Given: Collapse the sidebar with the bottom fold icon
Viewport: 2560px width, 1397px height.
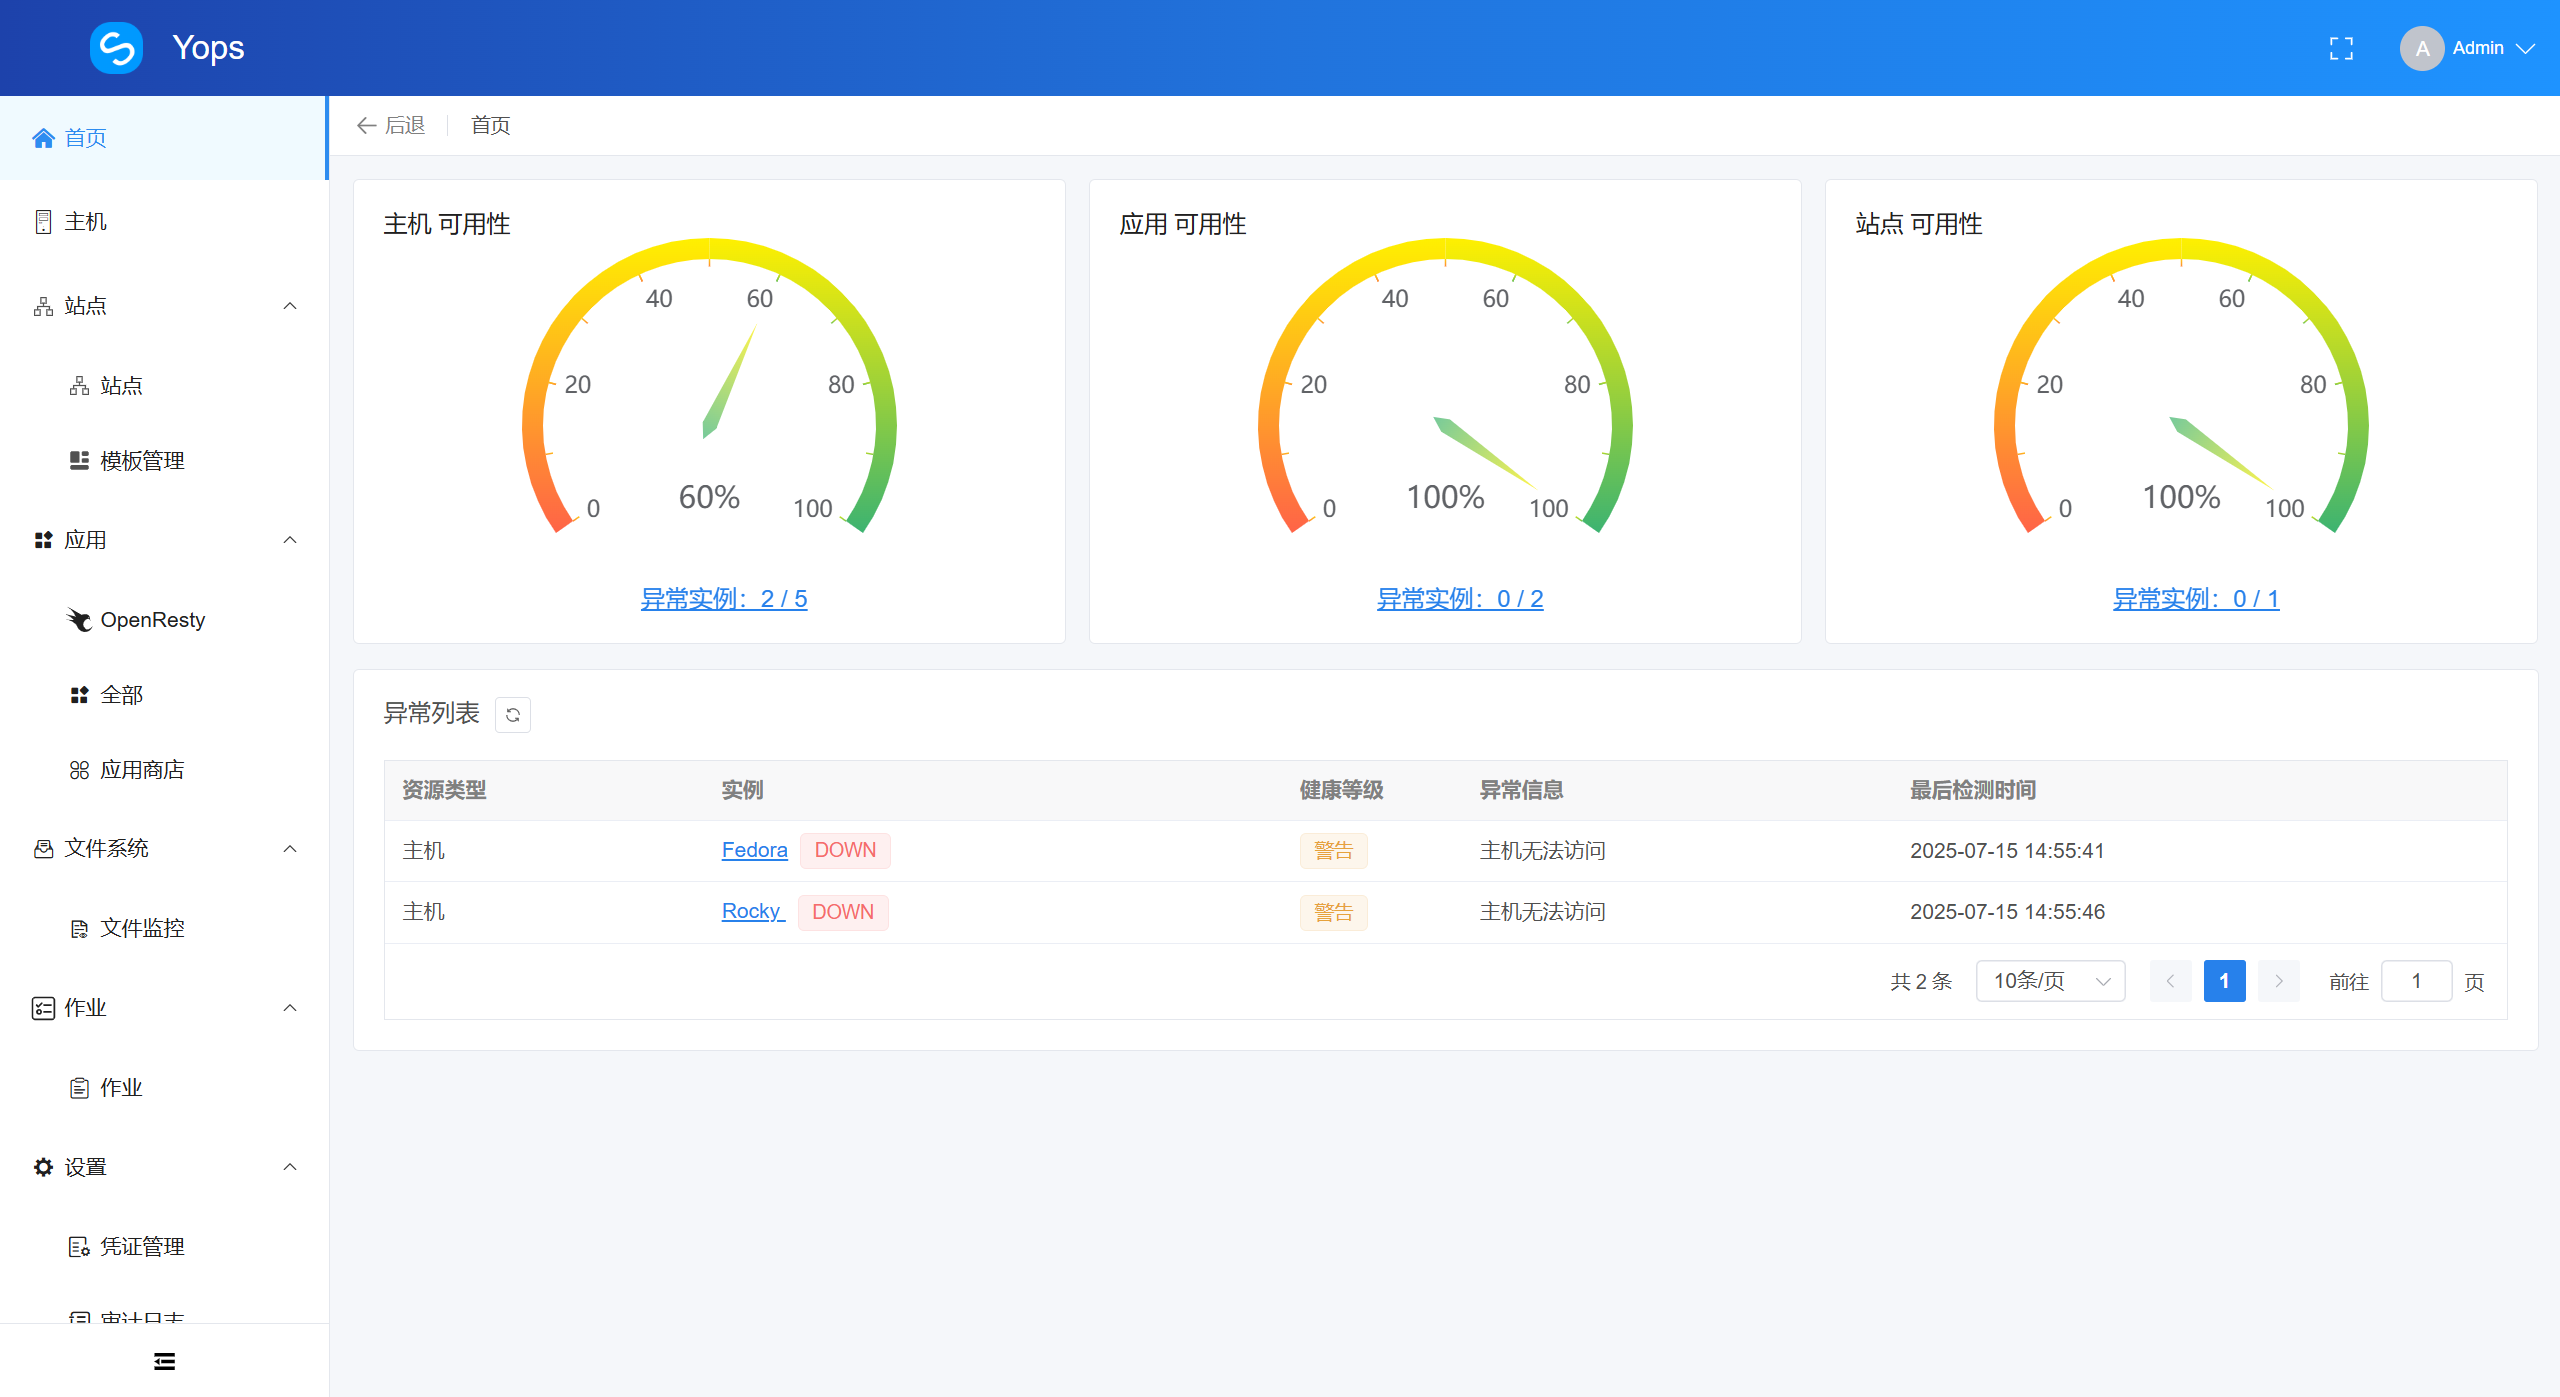Looking at the screenshot, I should tap(164, 1361).
